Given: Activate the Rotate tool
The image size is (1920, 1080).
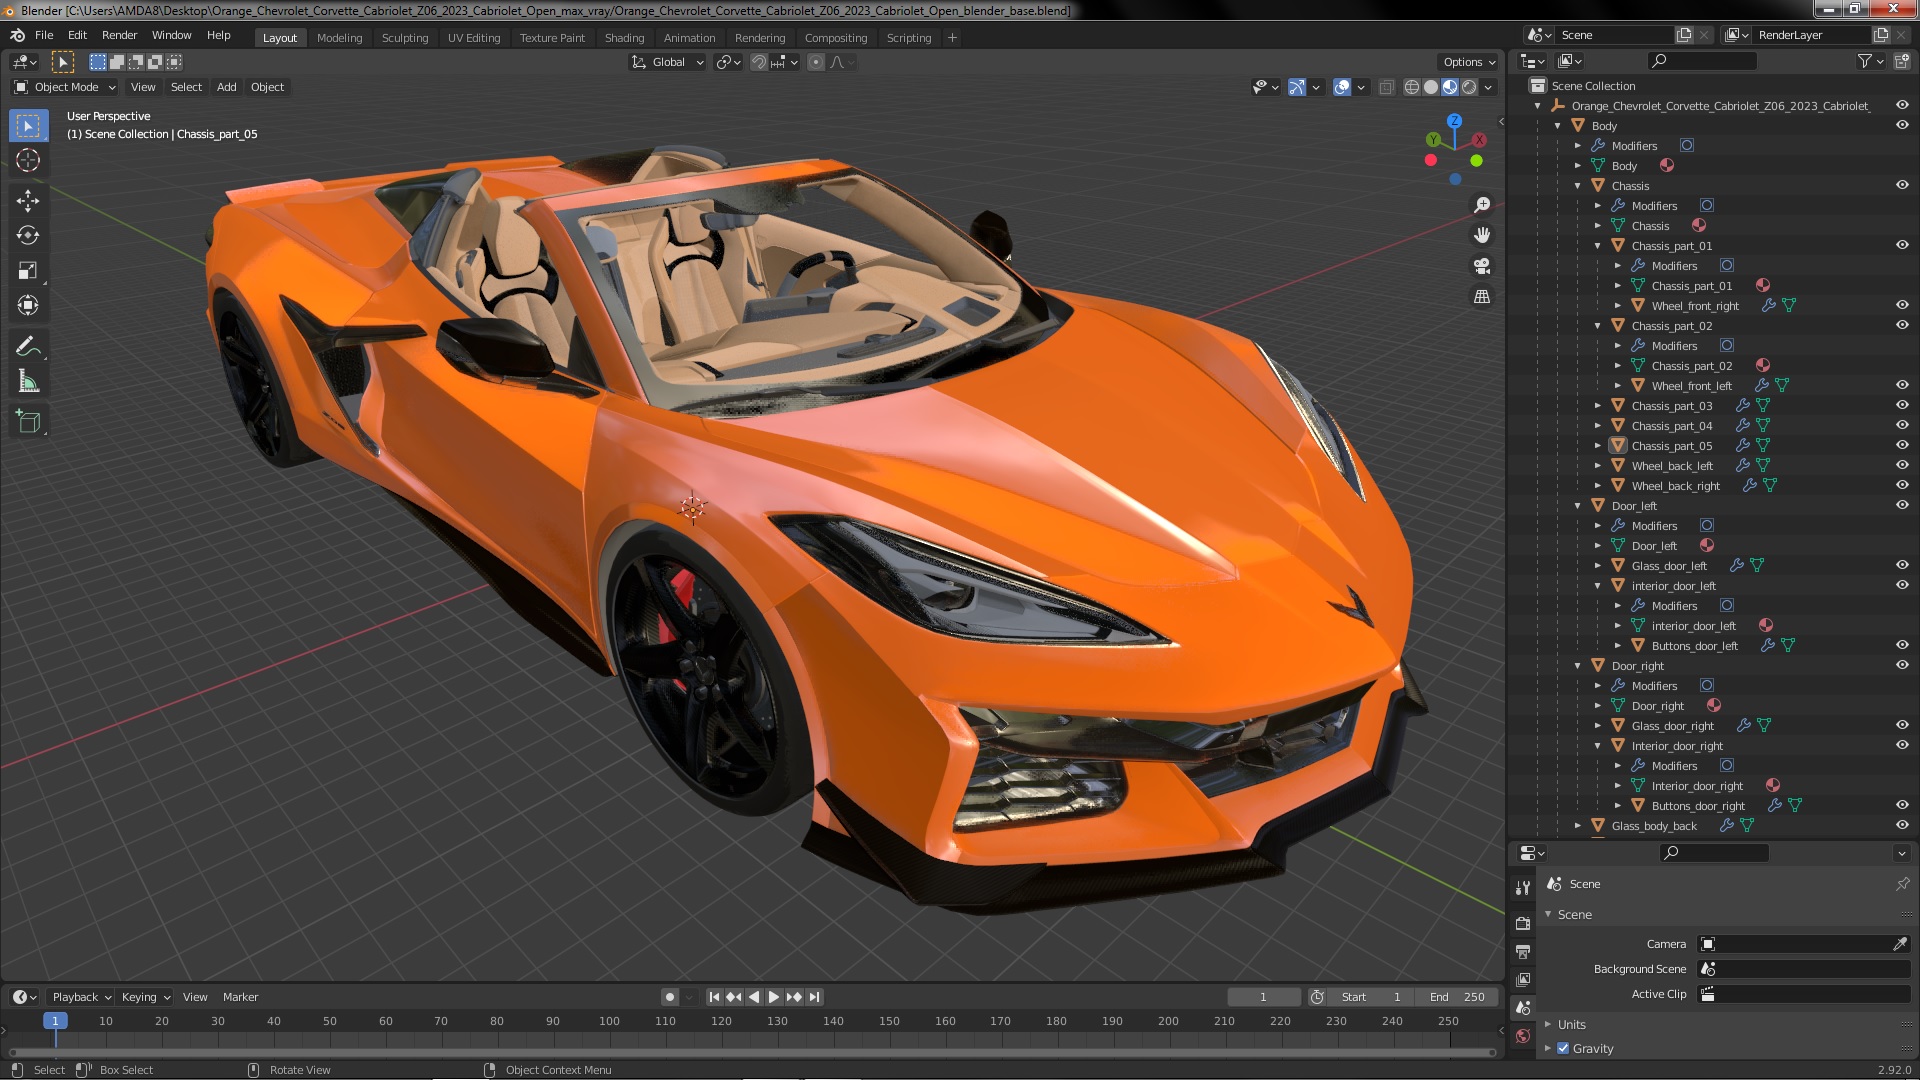Looking at the screenshot, I should point(28,236).
